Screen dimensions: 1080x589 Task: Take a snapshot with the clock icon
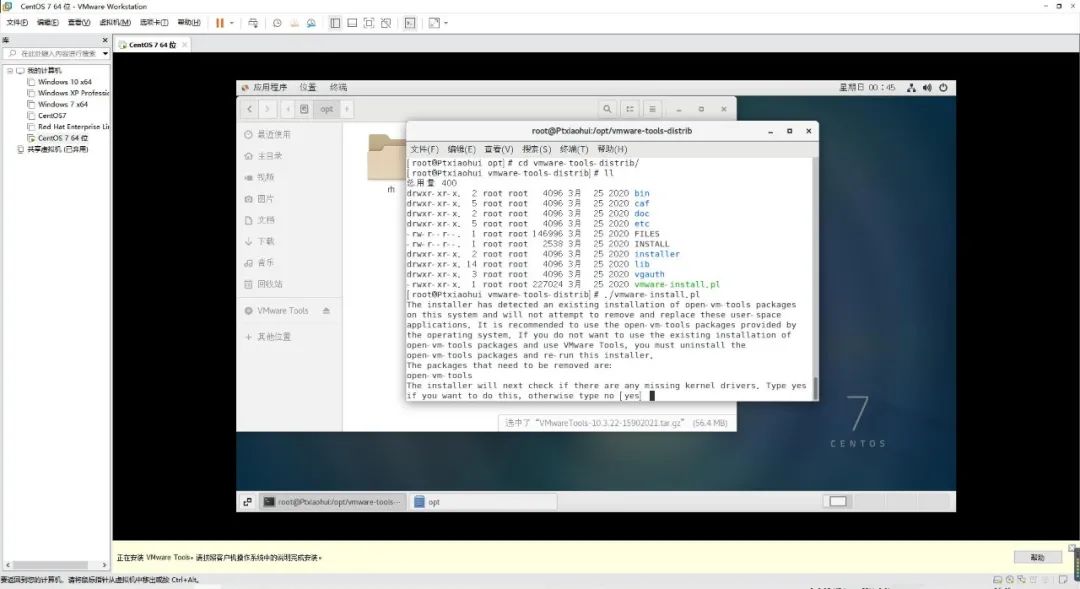pyautogui.click(x=277, y=23)
